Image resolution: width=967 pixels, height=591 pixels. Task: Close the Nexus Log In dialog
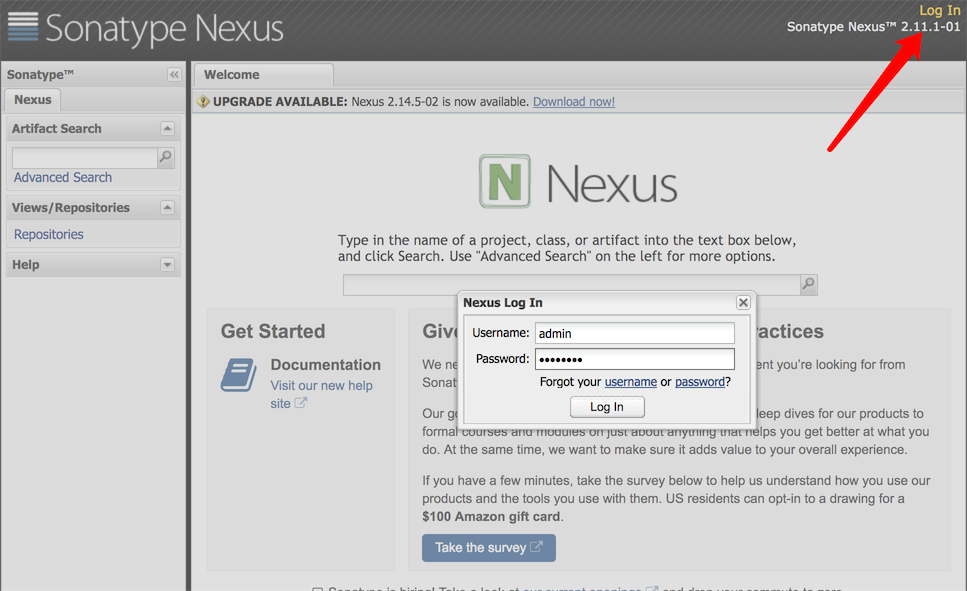coord(743,302)
